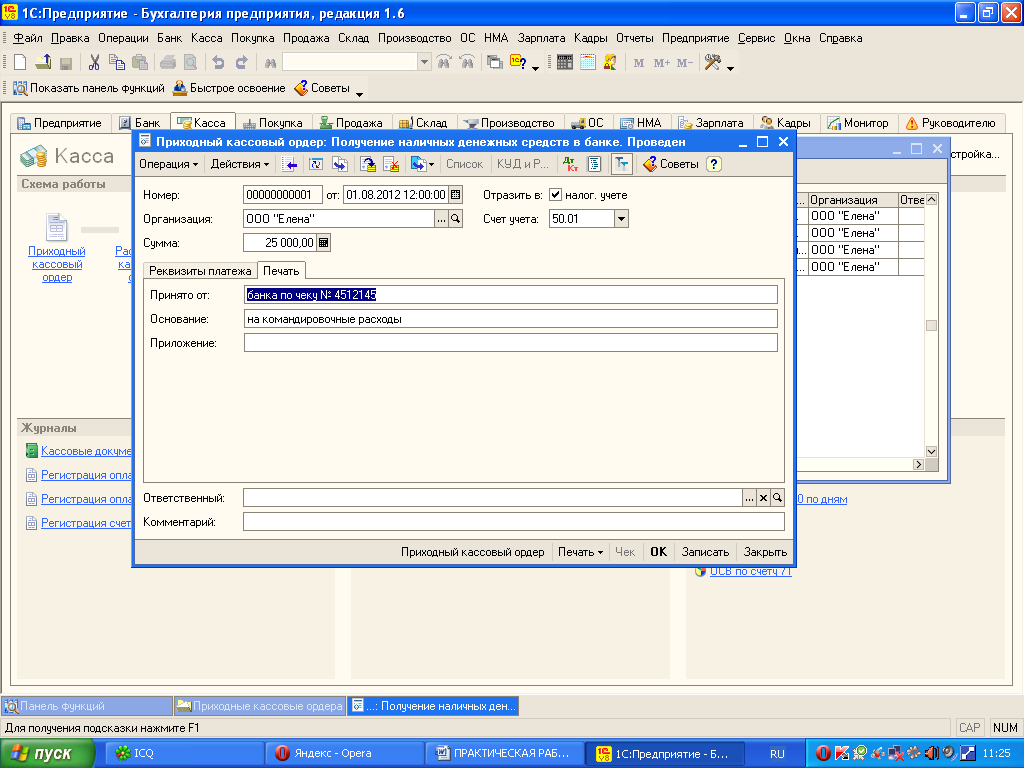Click the Open file toolbar icon
Viewport: 1024px width, 768px height.
coord(43,63)
